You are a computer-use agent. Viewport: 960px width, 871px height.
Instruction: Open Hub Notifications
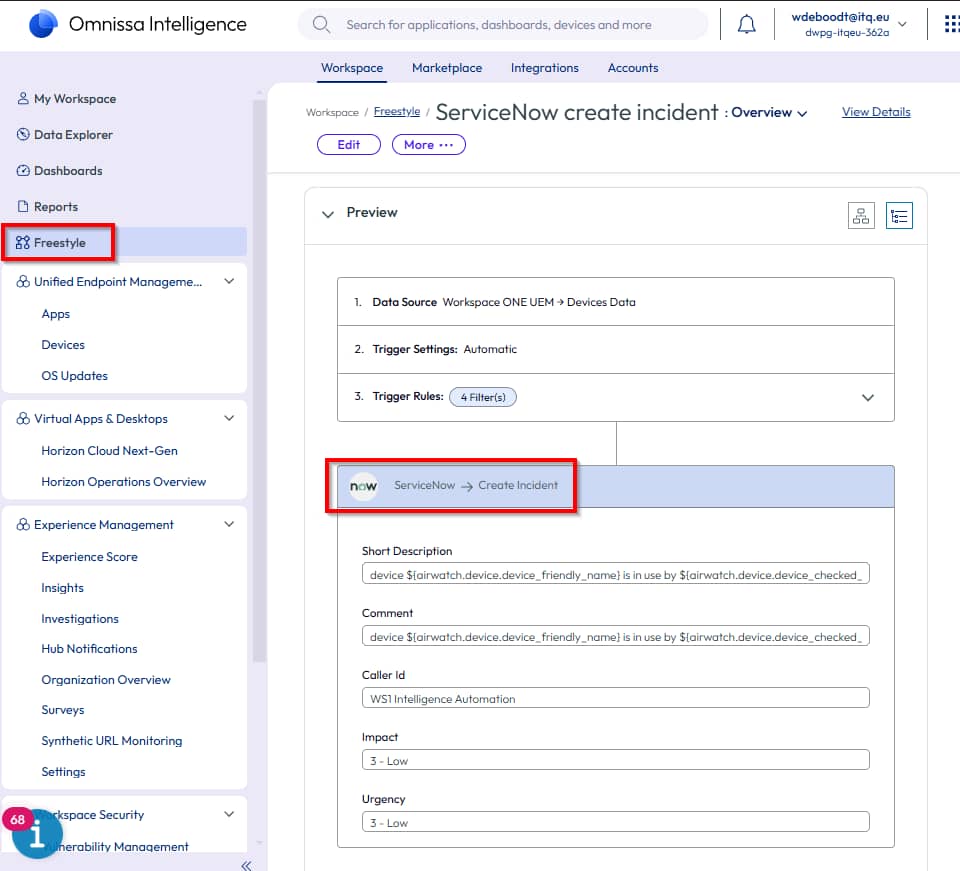[89, 649]
